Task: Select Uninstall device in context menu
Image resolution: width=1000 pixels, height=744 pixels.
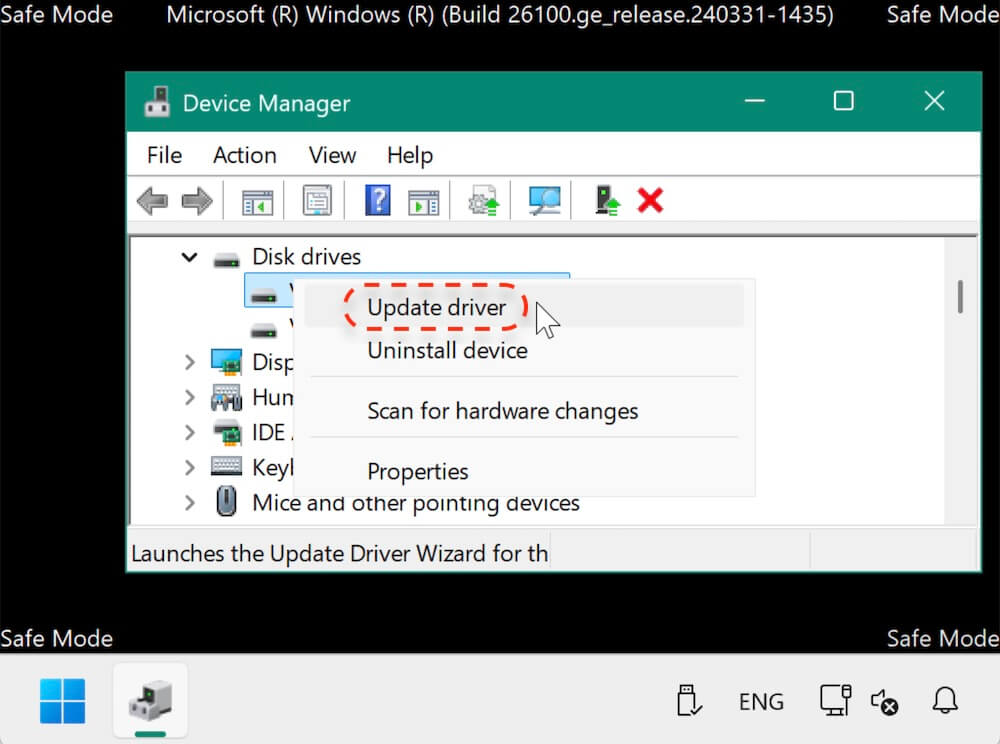Action: click(x=447, y=350)
